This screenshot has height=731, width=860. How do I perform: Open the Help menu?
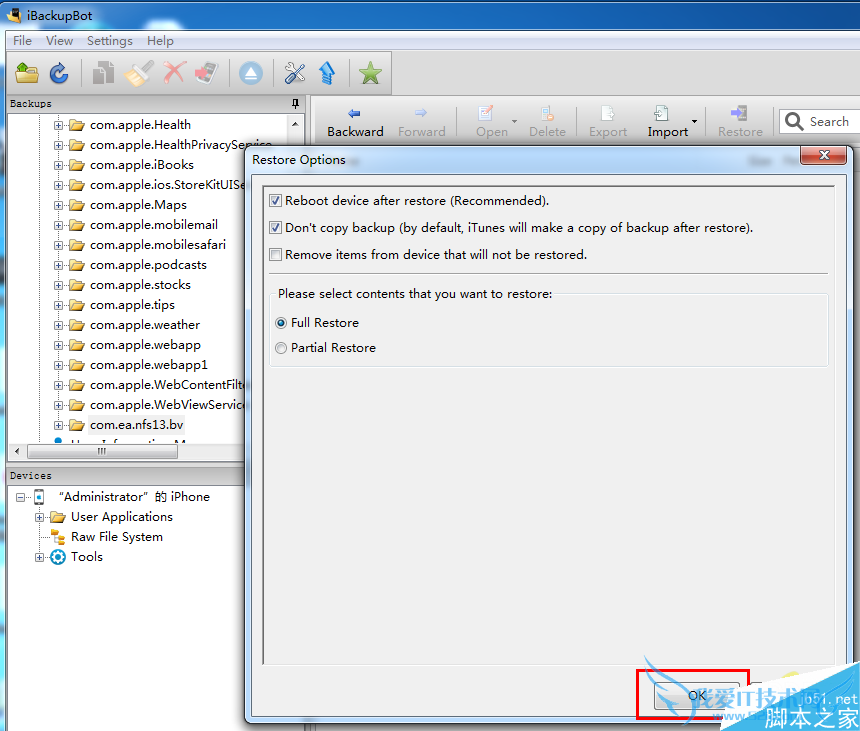160,41
